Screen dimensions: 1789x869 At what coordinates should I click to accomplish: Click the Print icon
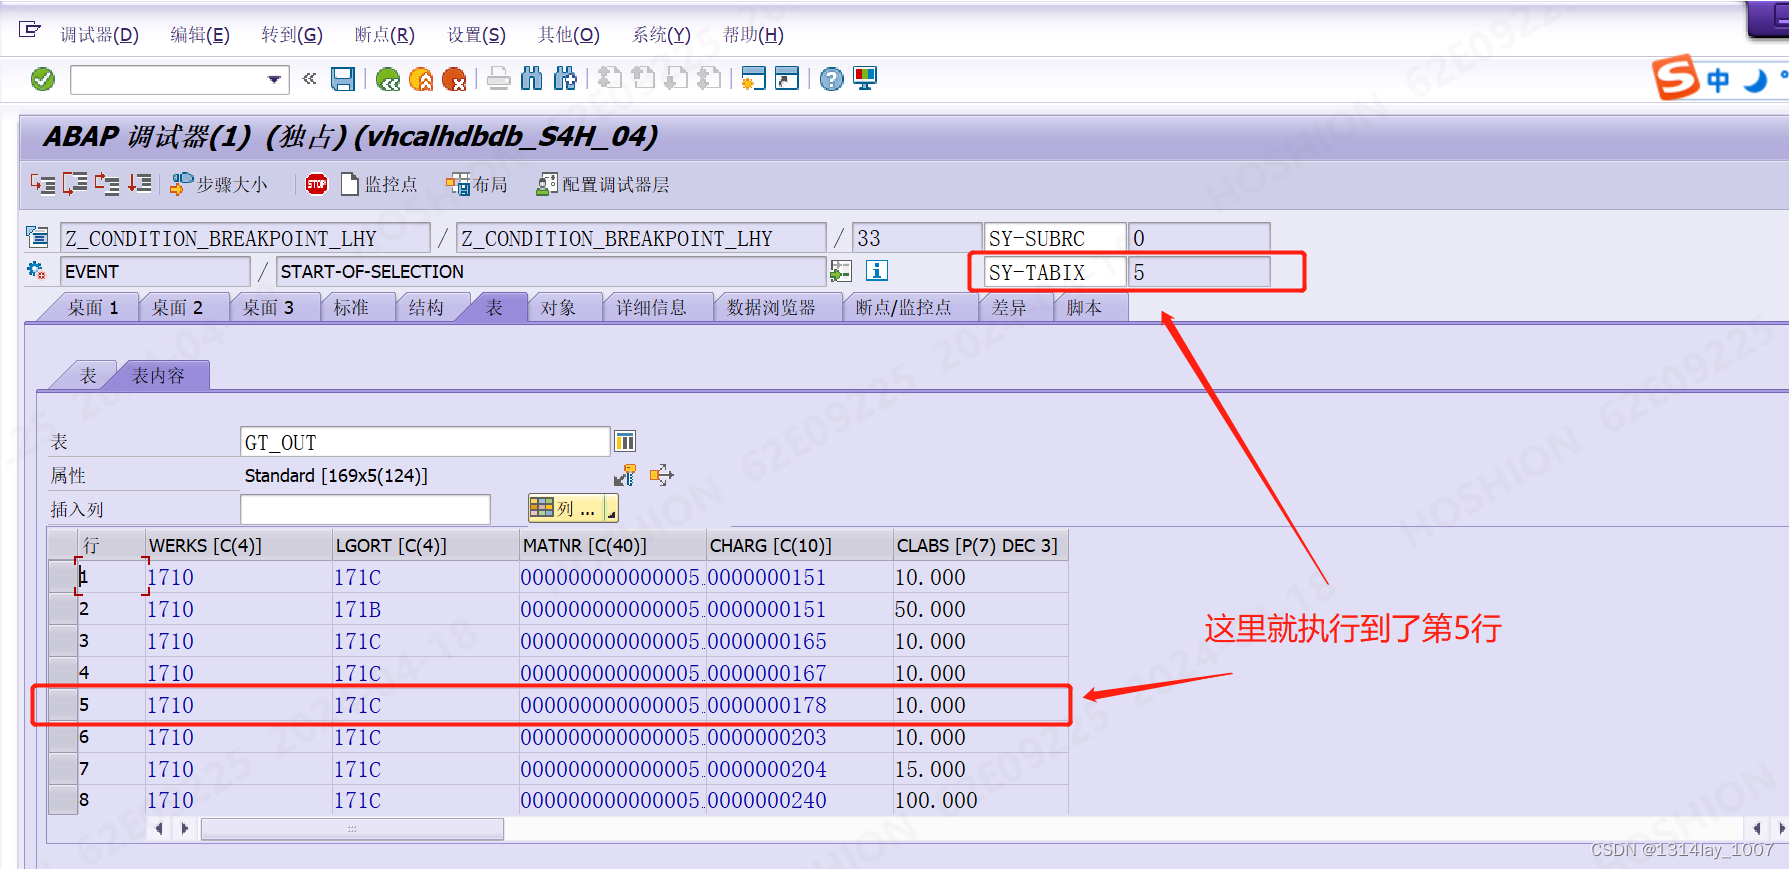pyautogui.click(x=499, y=79)
